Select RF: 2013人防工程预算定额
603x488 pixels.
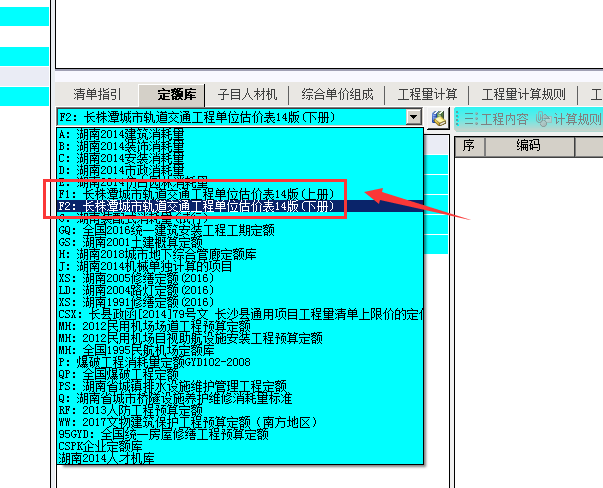click(x=240, y=410)
